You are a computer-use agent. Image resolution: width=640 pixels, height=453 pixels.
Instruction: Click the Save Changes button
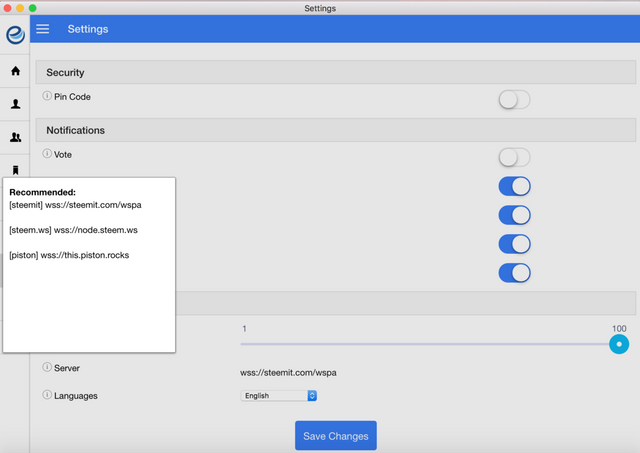(x=336, y=436)
